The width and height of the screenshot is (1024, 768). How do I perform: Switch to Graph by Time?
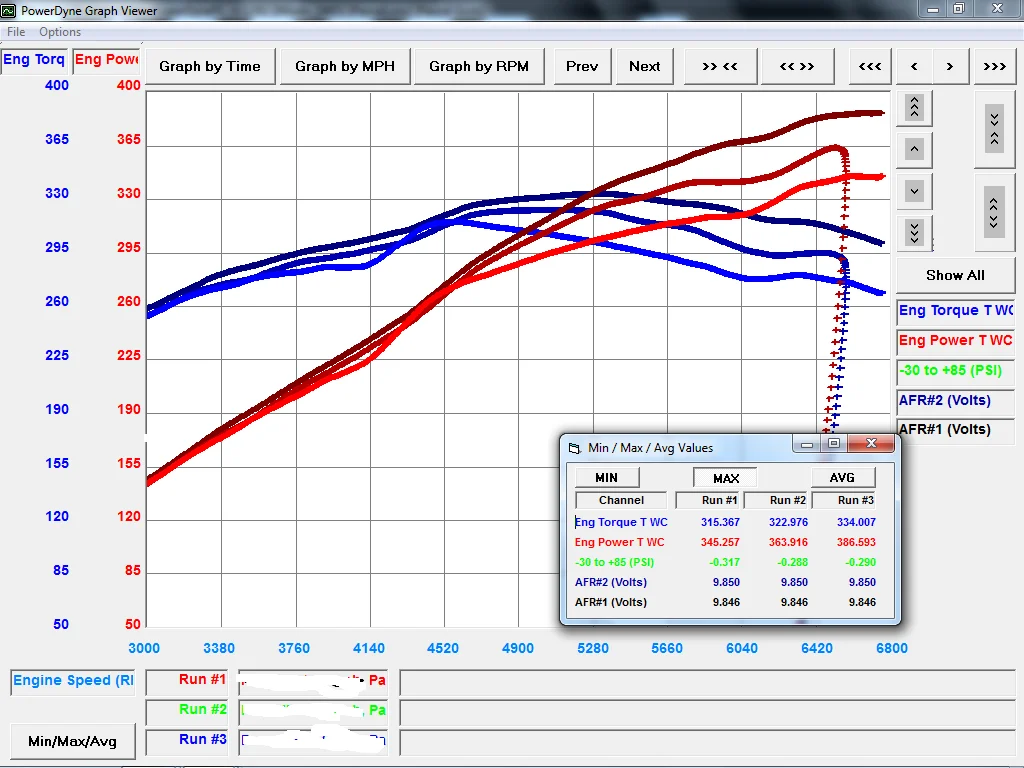click(210, 66)
